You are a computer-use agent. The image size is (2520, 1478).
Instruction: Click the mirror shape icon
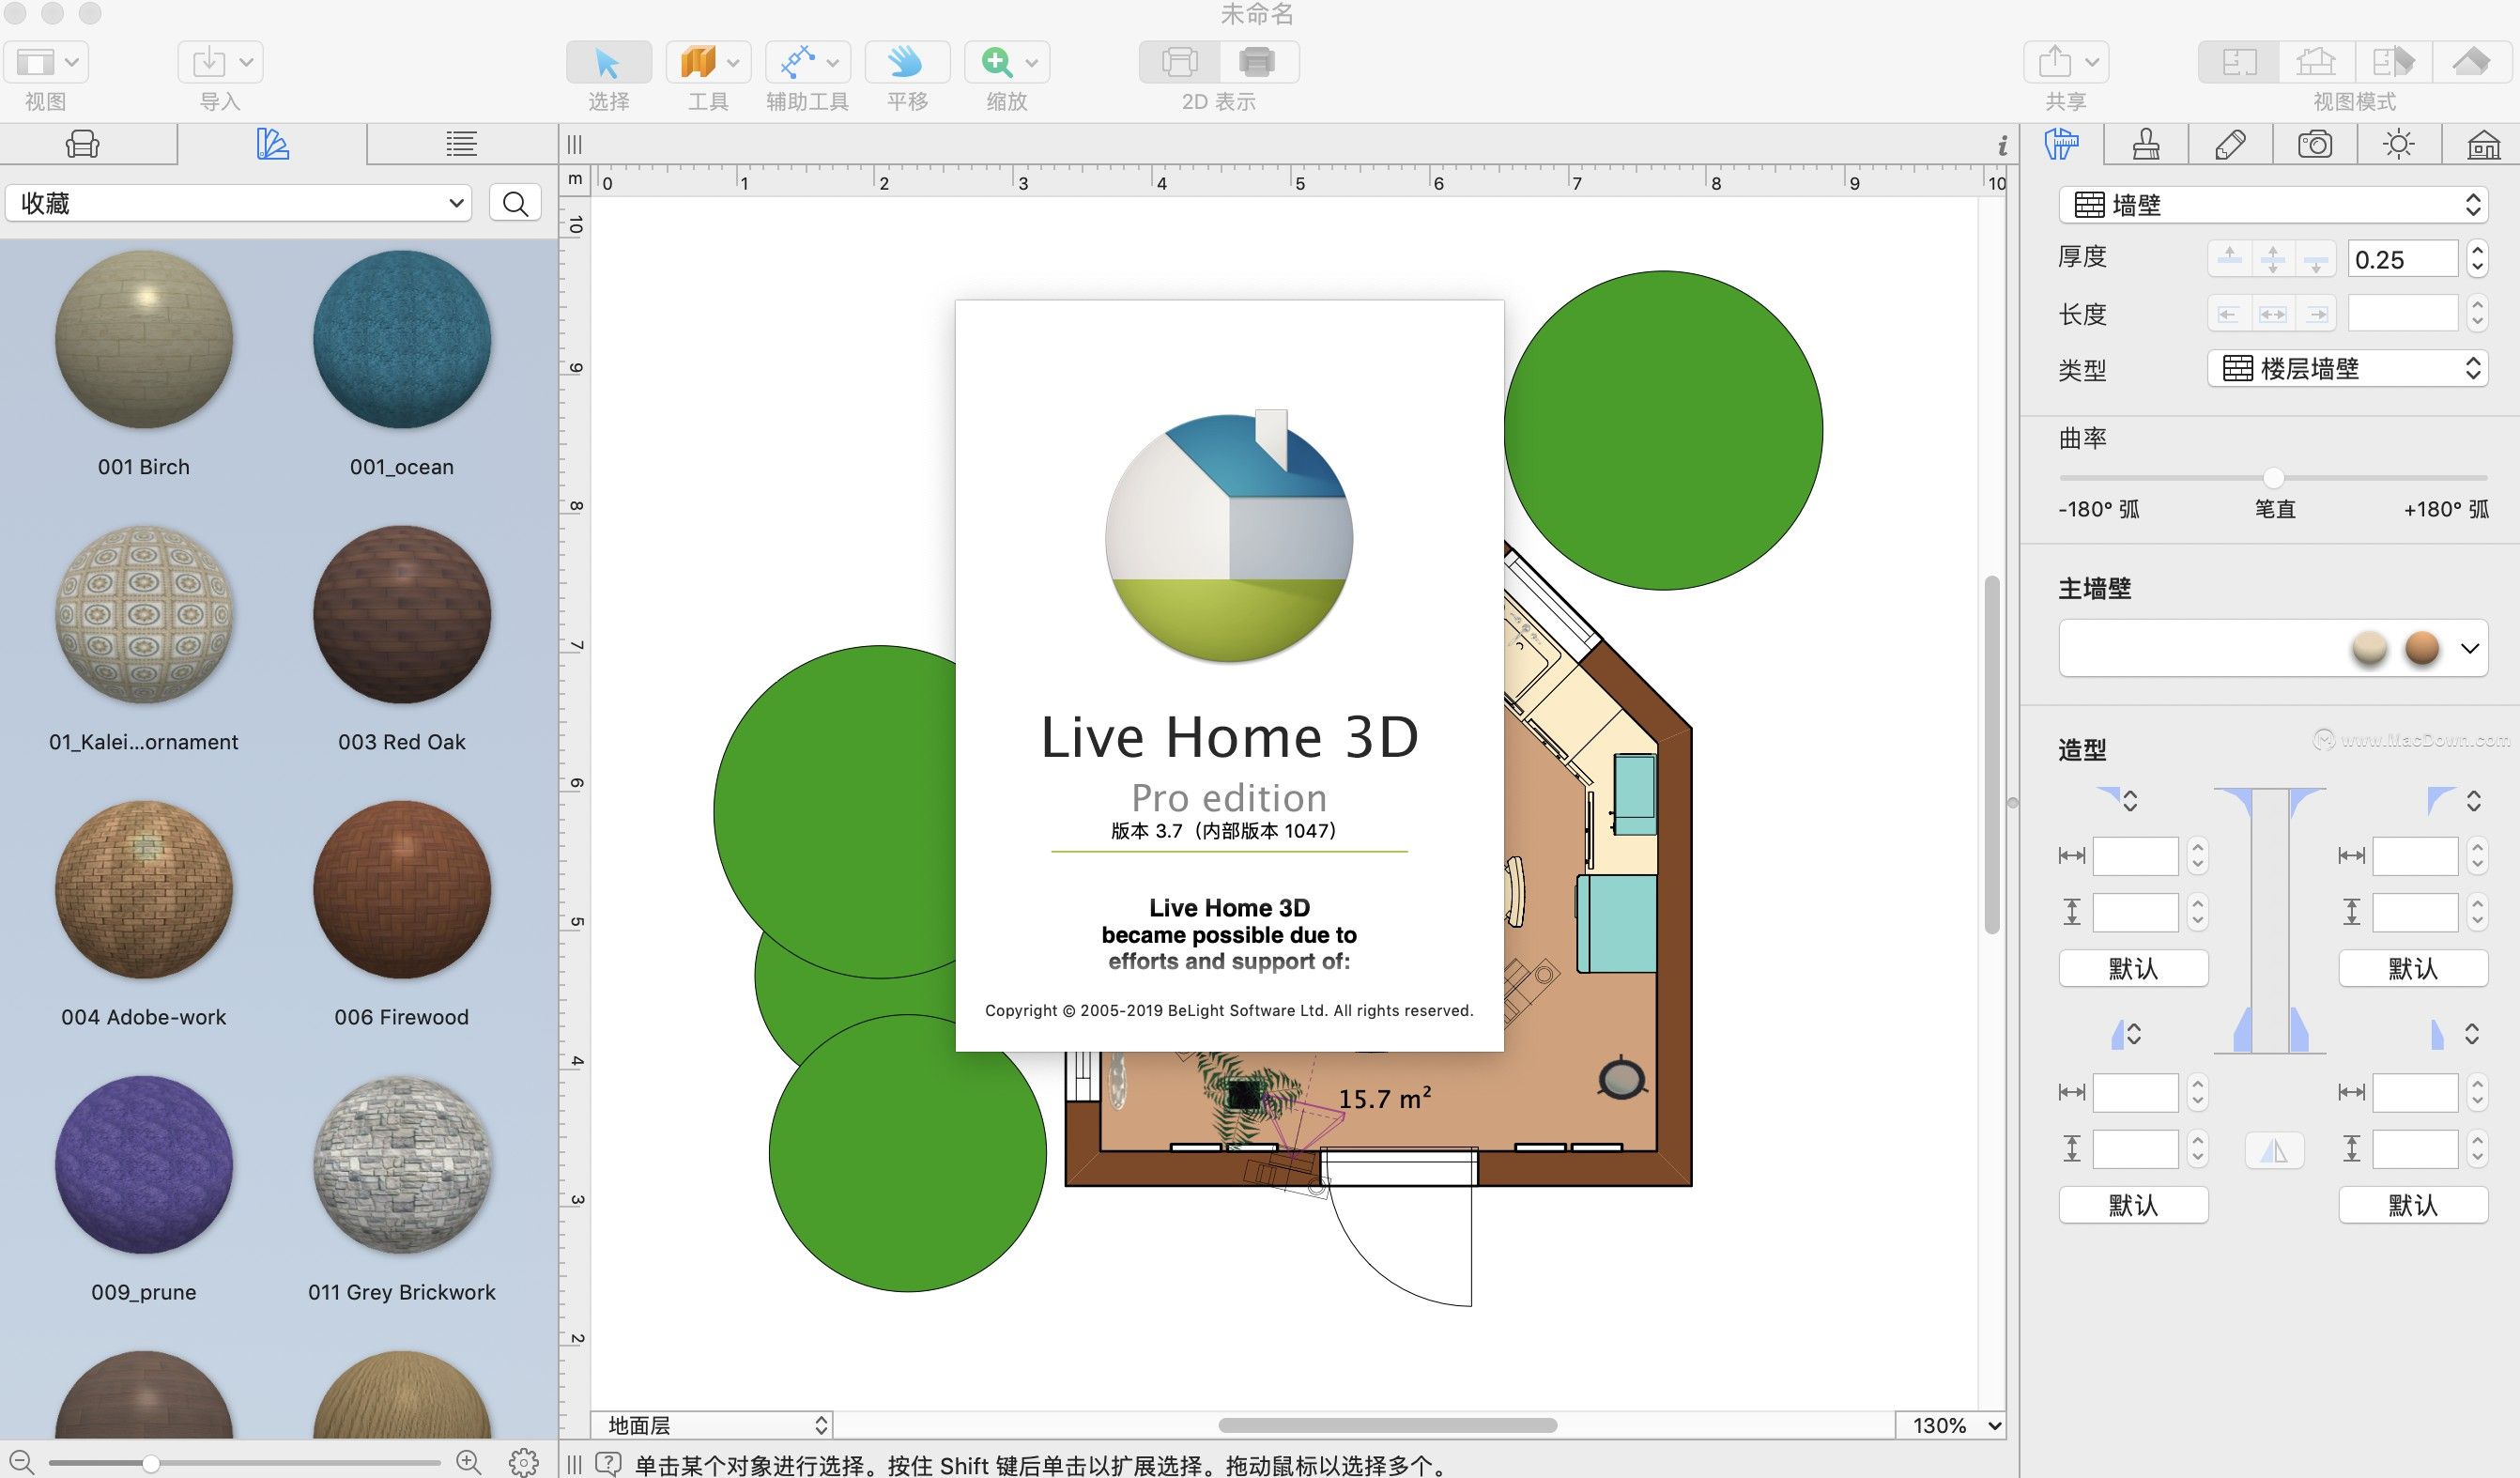[2274, 1150]
